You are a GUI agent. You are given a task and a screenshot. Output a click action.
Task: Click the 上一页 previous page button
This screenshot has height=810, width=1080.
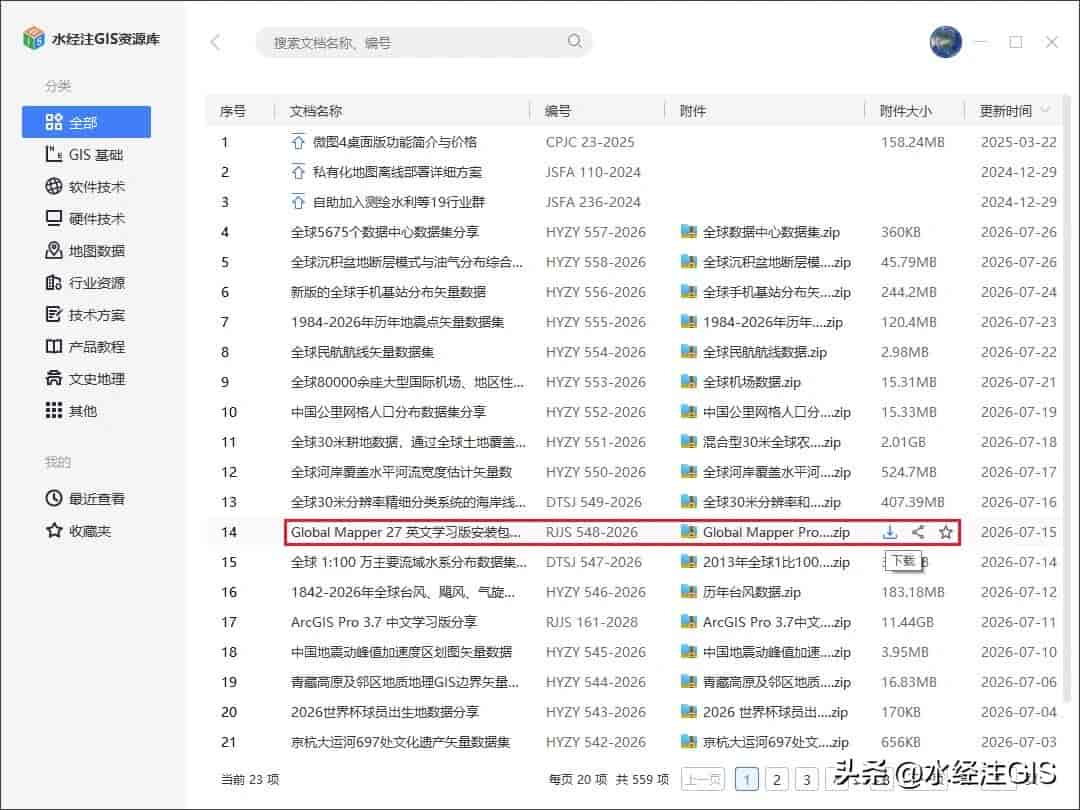coord(703,779)
